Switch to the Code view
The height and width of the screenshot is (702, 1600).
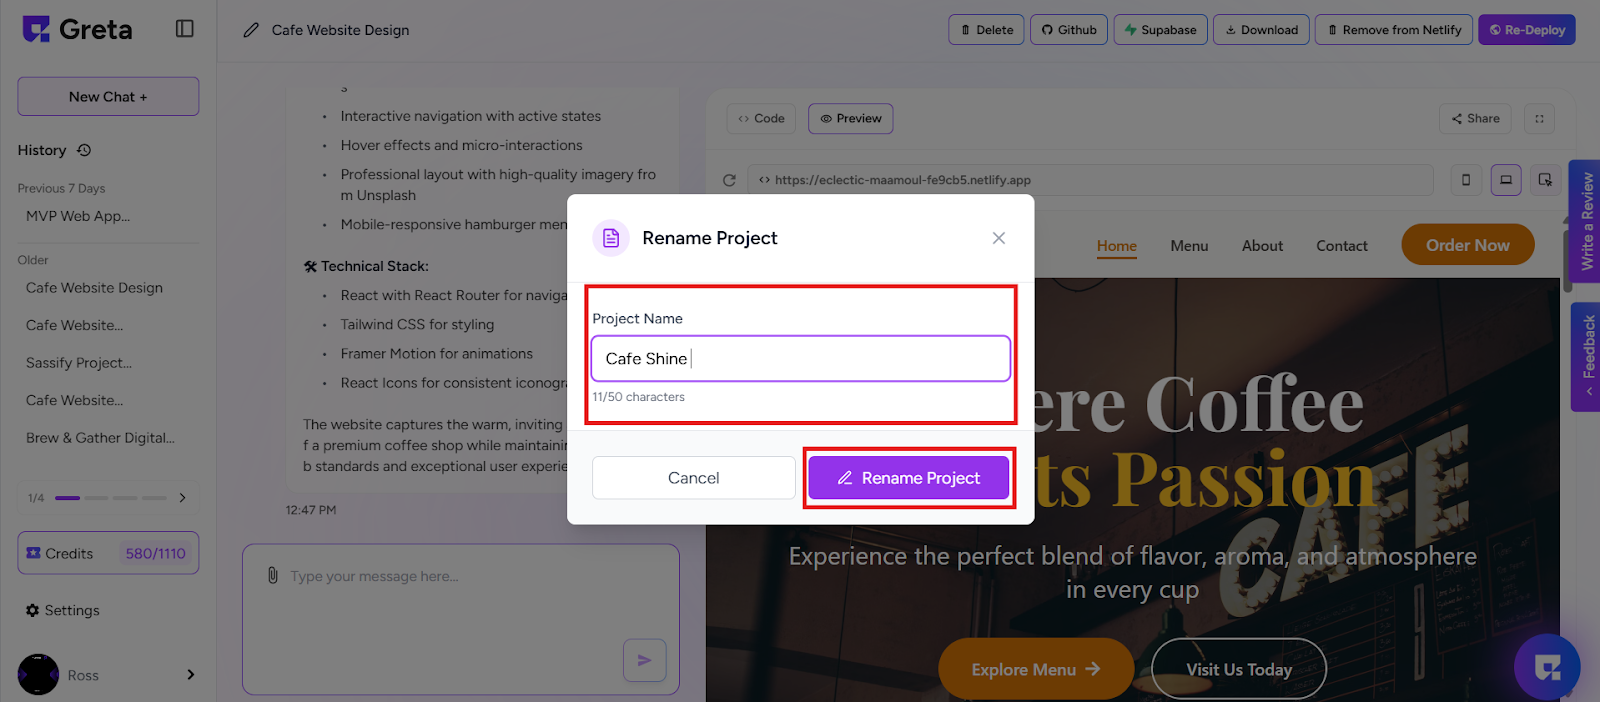(761, 118)
